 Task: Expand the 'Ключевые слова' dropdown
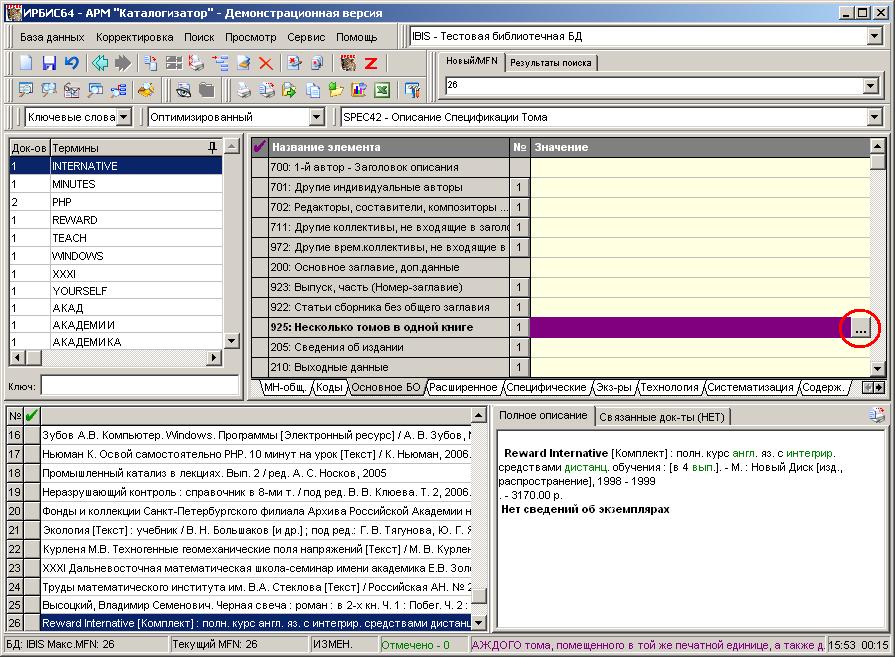pos(123,117)
